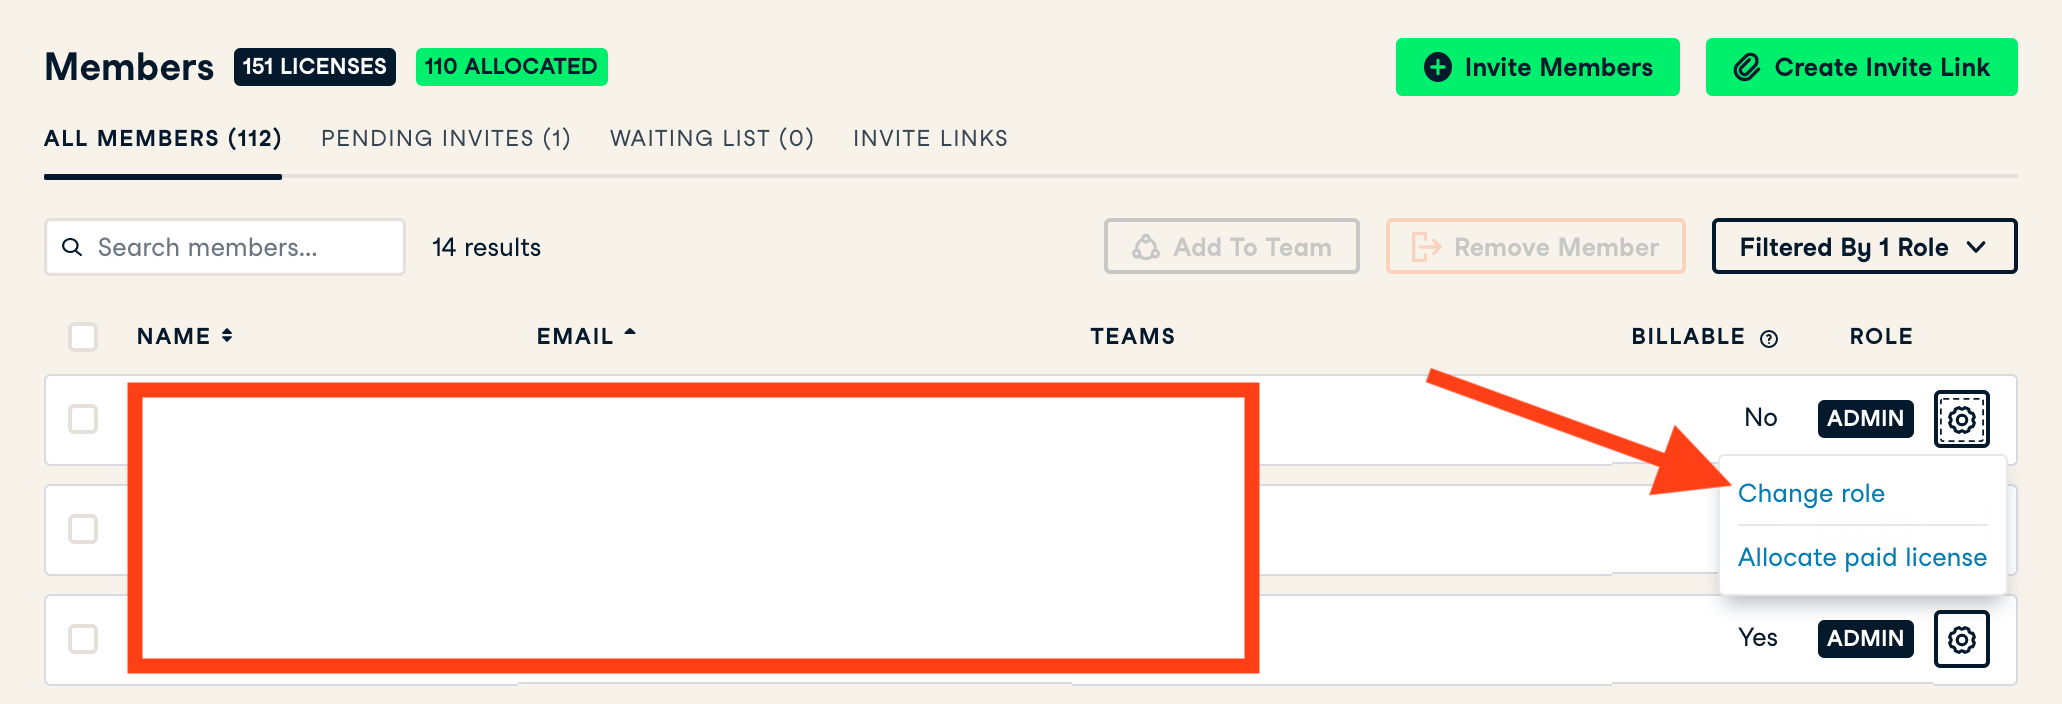Viewport: 2062px width, 704px height.
Task: Click the Billable help question mark icon
Action: point(1769,338)
